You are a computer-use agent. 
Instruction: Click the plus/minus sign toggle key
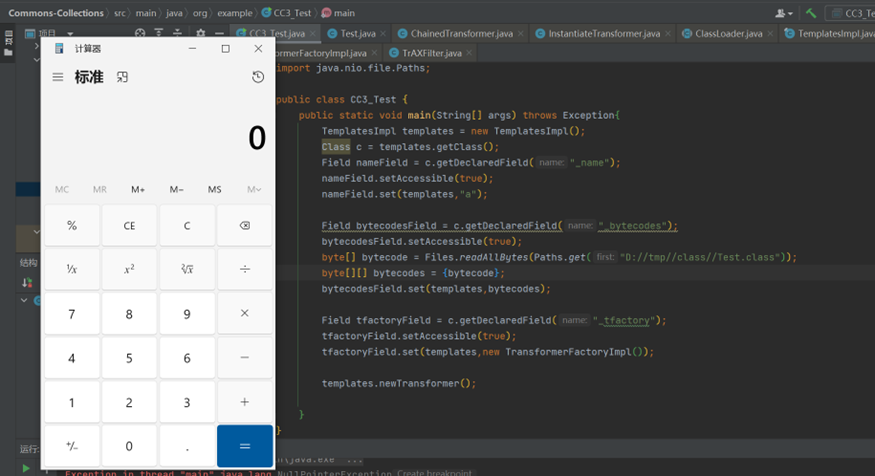[72, 446]
